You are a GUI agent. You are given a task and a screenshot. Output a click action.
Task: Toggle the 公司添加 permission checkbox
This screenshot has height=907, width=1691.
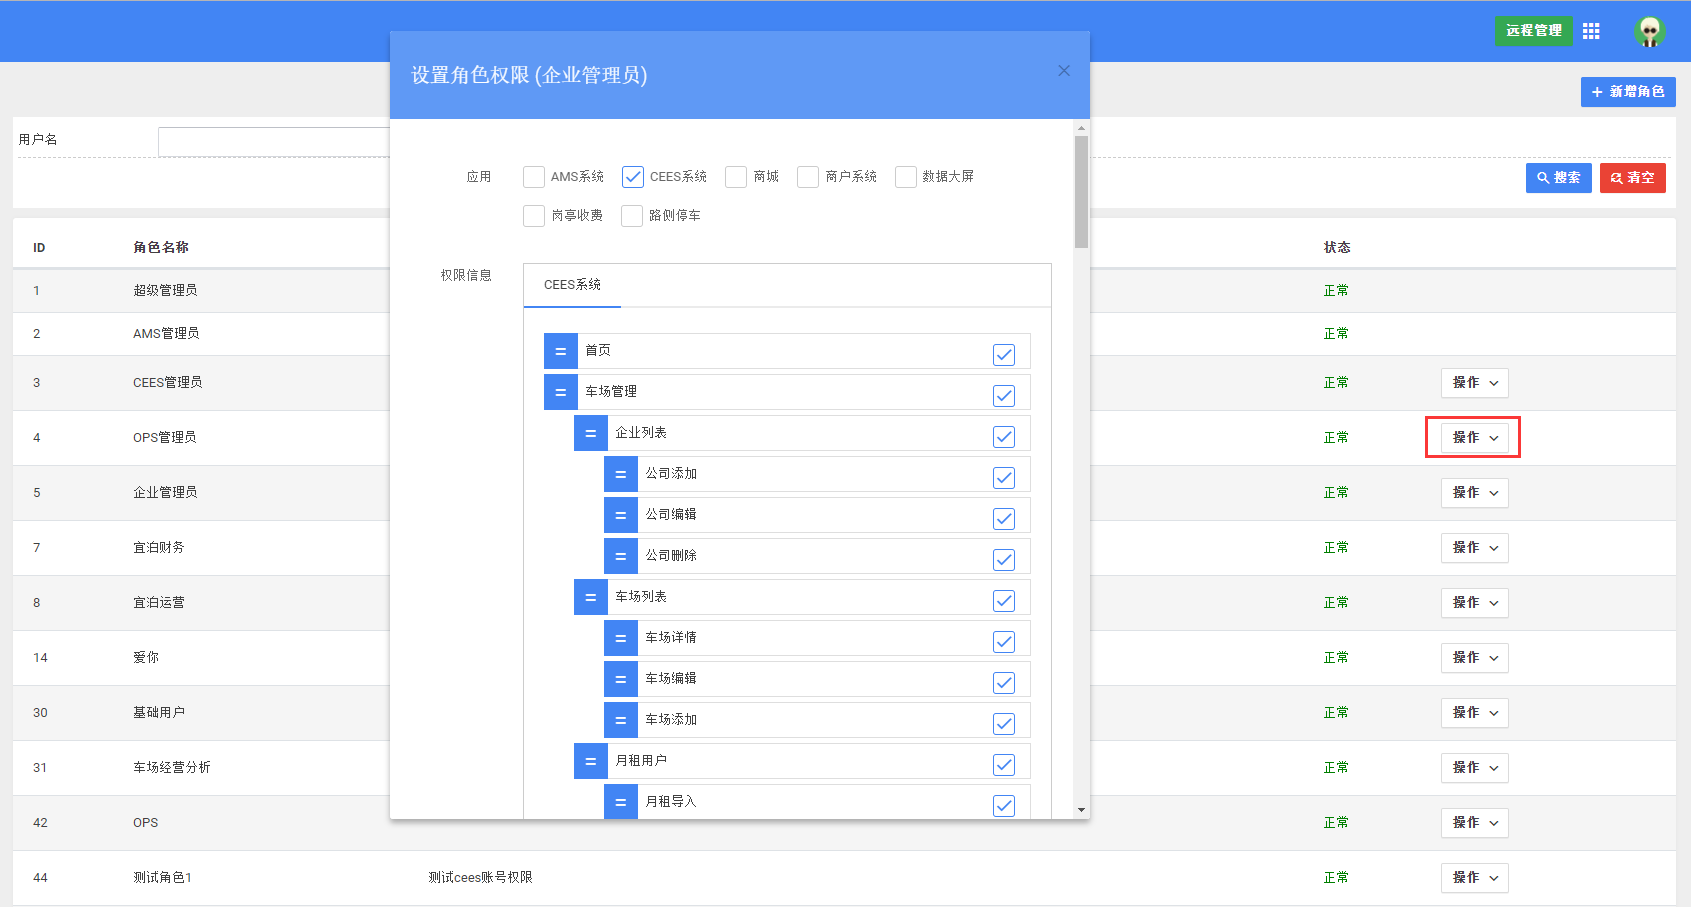point(1004,478)
